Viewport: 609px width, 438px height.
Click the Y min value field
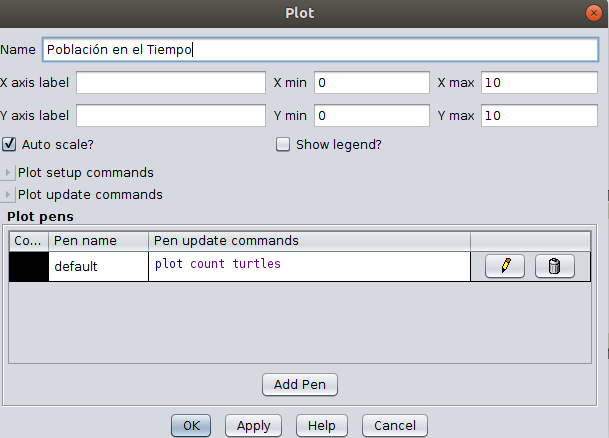pyautogui.click(x=371, y=116)
